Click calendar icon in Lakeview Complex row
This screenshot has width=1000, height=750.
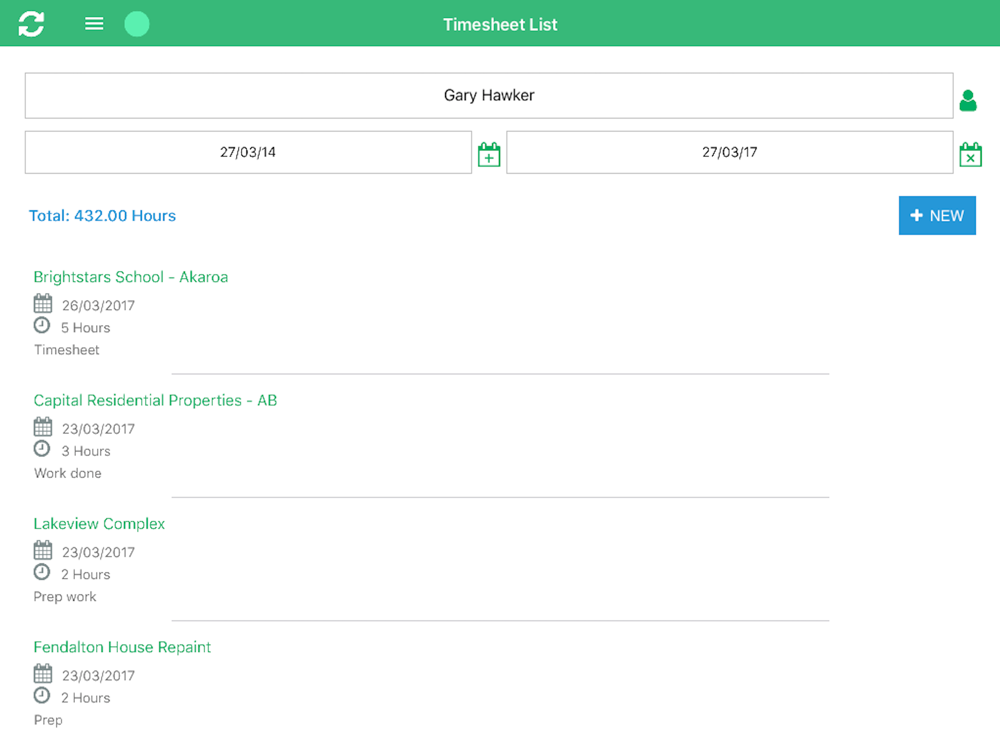click(43, 550)
